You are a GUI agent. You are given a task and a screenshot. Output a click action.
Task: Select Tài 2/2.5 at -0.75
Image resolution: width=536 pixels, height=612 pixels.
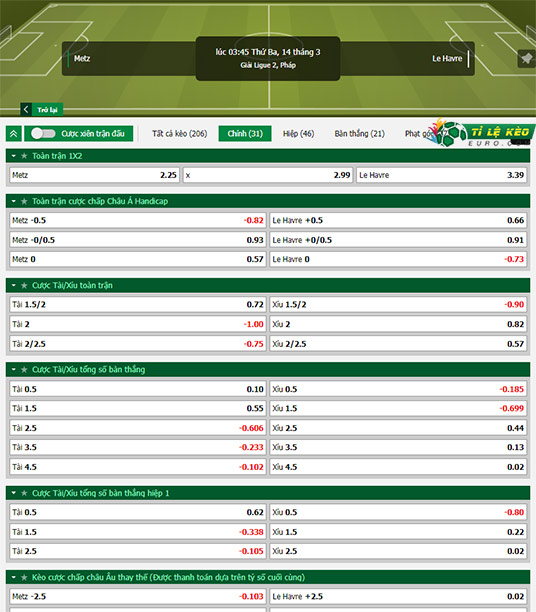[x=138, y=344]
